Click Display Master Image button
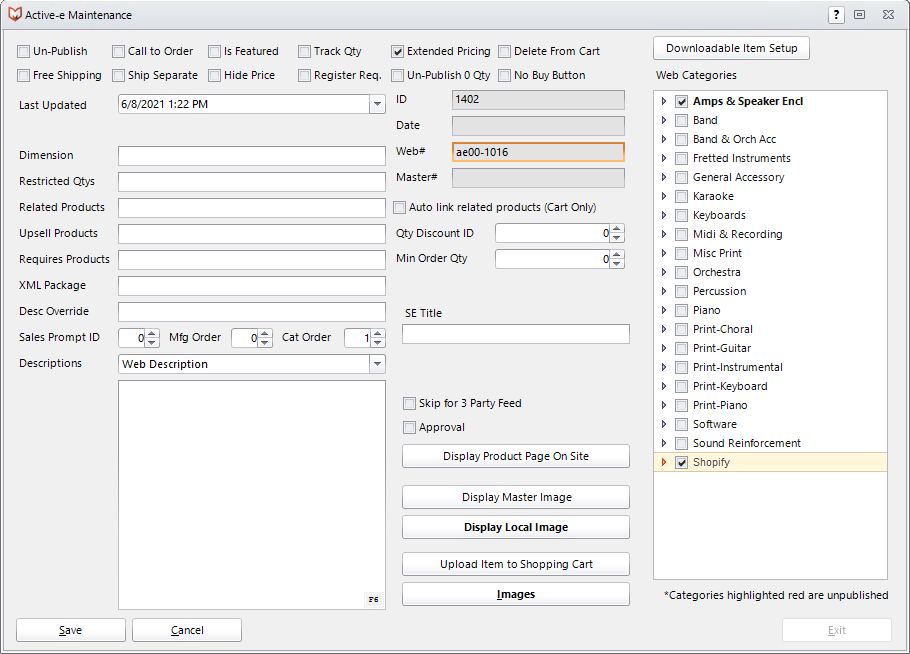The width and height of the screenshot is (910, 654). pyautogui.click(x=515, y=497)
